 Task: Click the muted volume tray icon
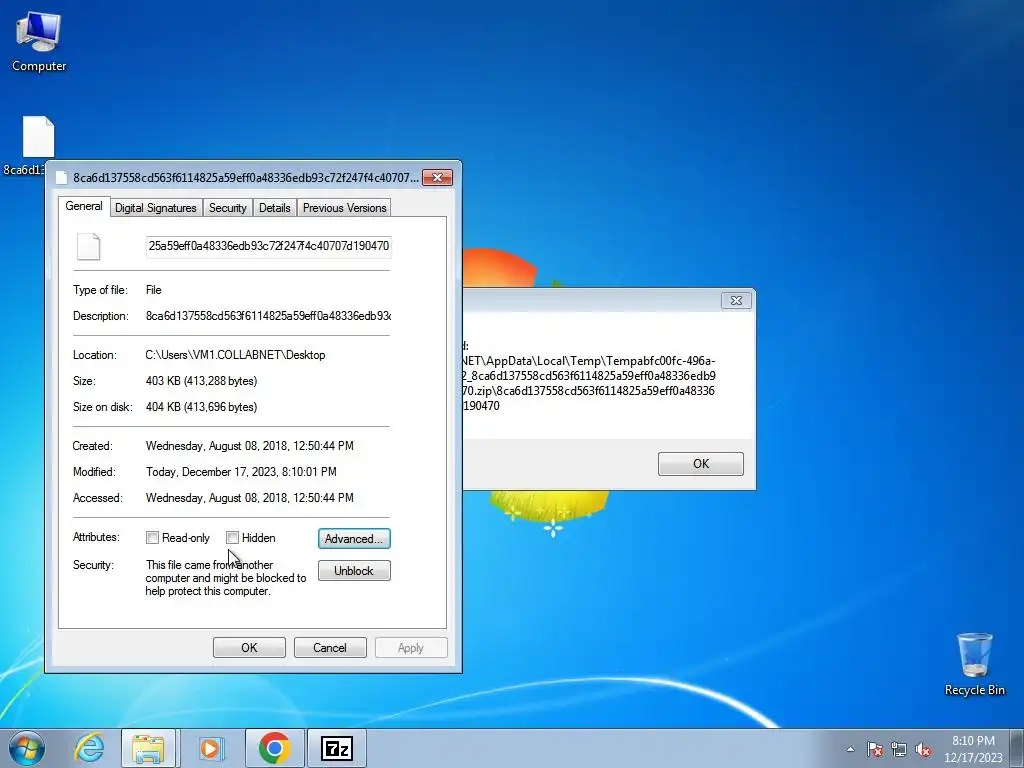coord(923,749)
